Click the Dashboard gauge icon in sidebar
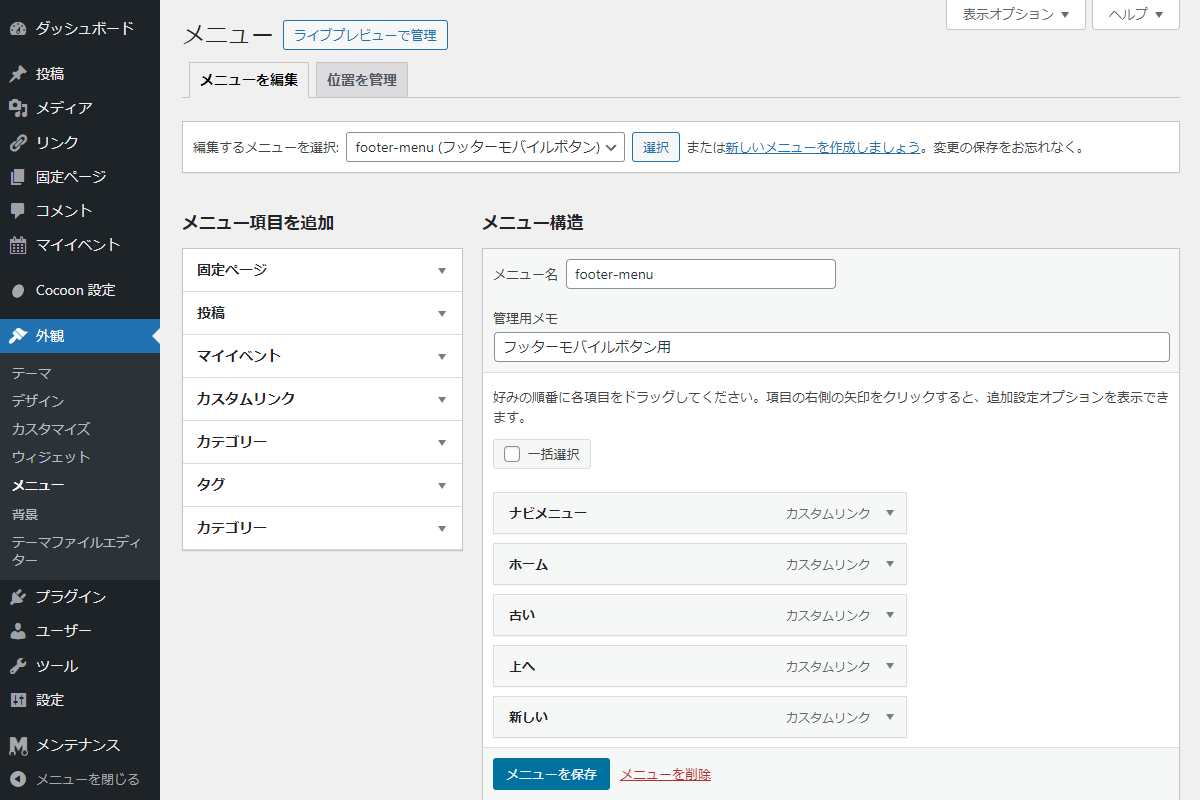The width and height of the screenshot is (1200, 800). [x=18, y=29]
